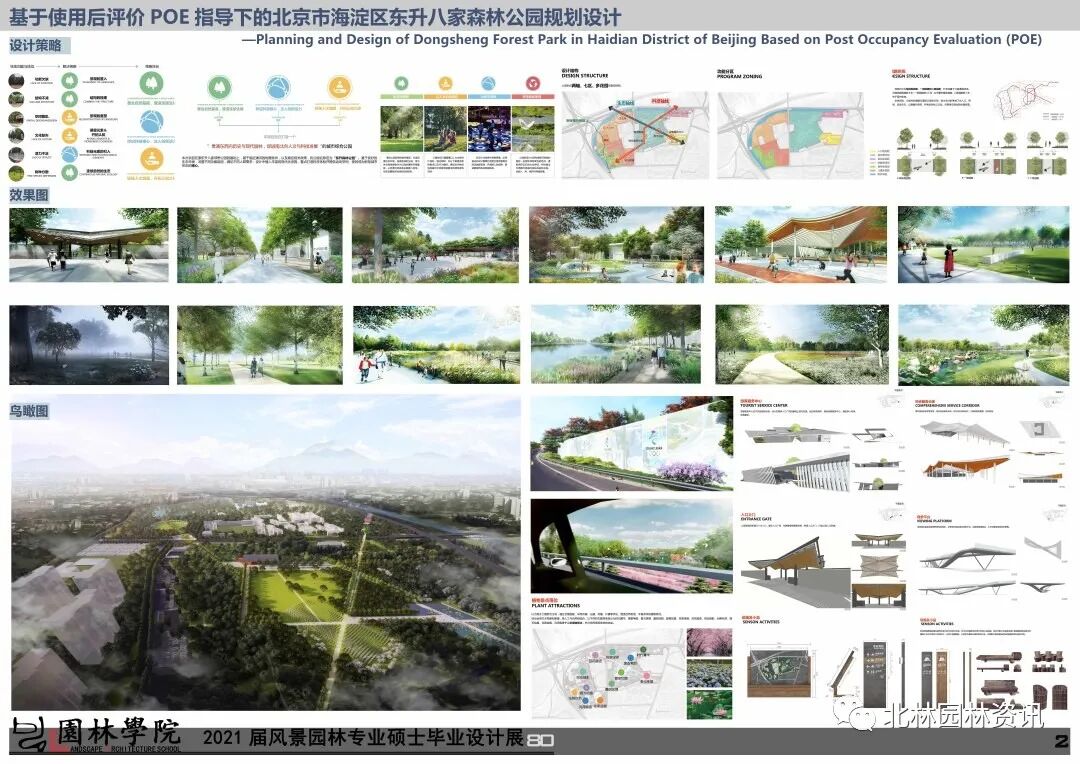This screenshot has width=1080, height=764.
Task: Open the DESIGN STRUCTURE map with crossing arrows
Action: tap(635, 136)
